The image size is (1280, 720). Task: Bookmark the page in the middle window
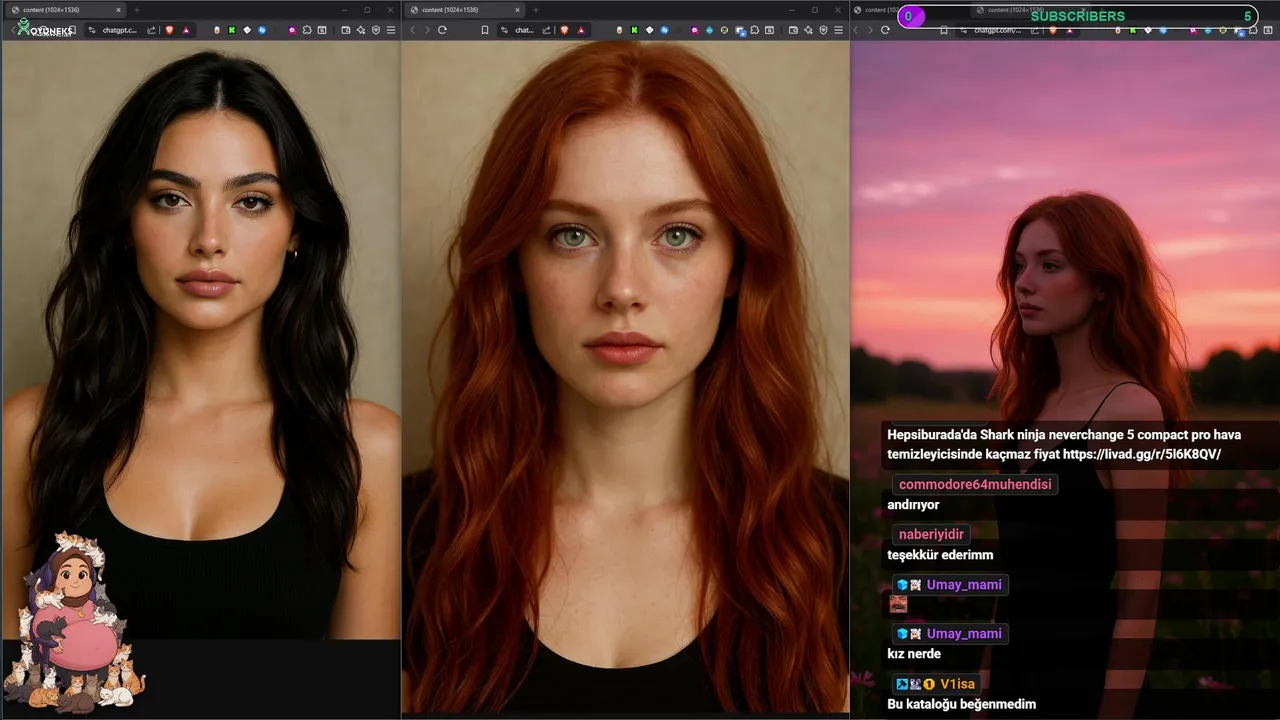485,30
